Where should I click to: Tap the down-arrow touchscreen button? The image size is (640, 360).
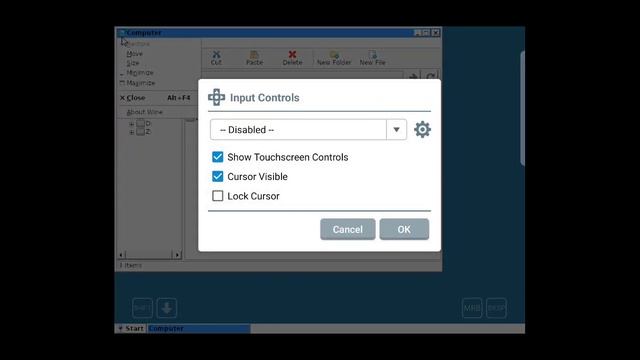pyautogui.click(x=167, y=308)
